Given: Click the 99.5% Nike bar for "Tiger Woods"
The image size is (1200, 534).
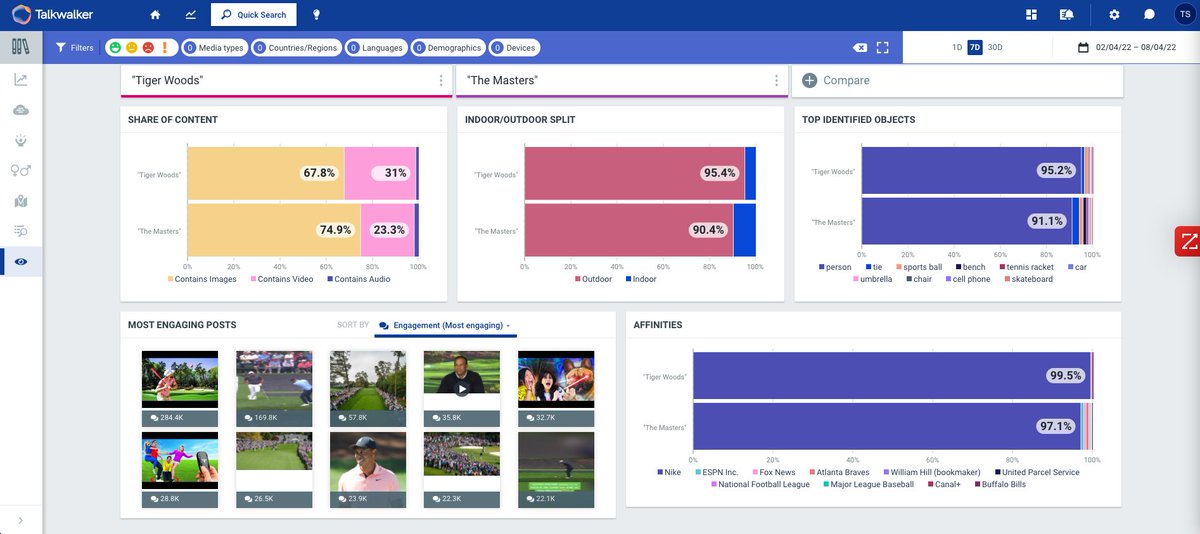Looking at the screenshot, I should (x=891, y=376).
